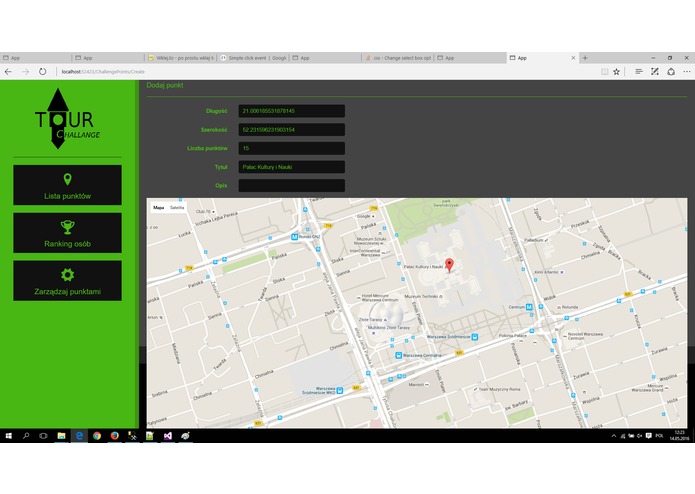The image size is (695, 494).
Task: Open Lista punktów from sidebar
Action: point(67,185)
